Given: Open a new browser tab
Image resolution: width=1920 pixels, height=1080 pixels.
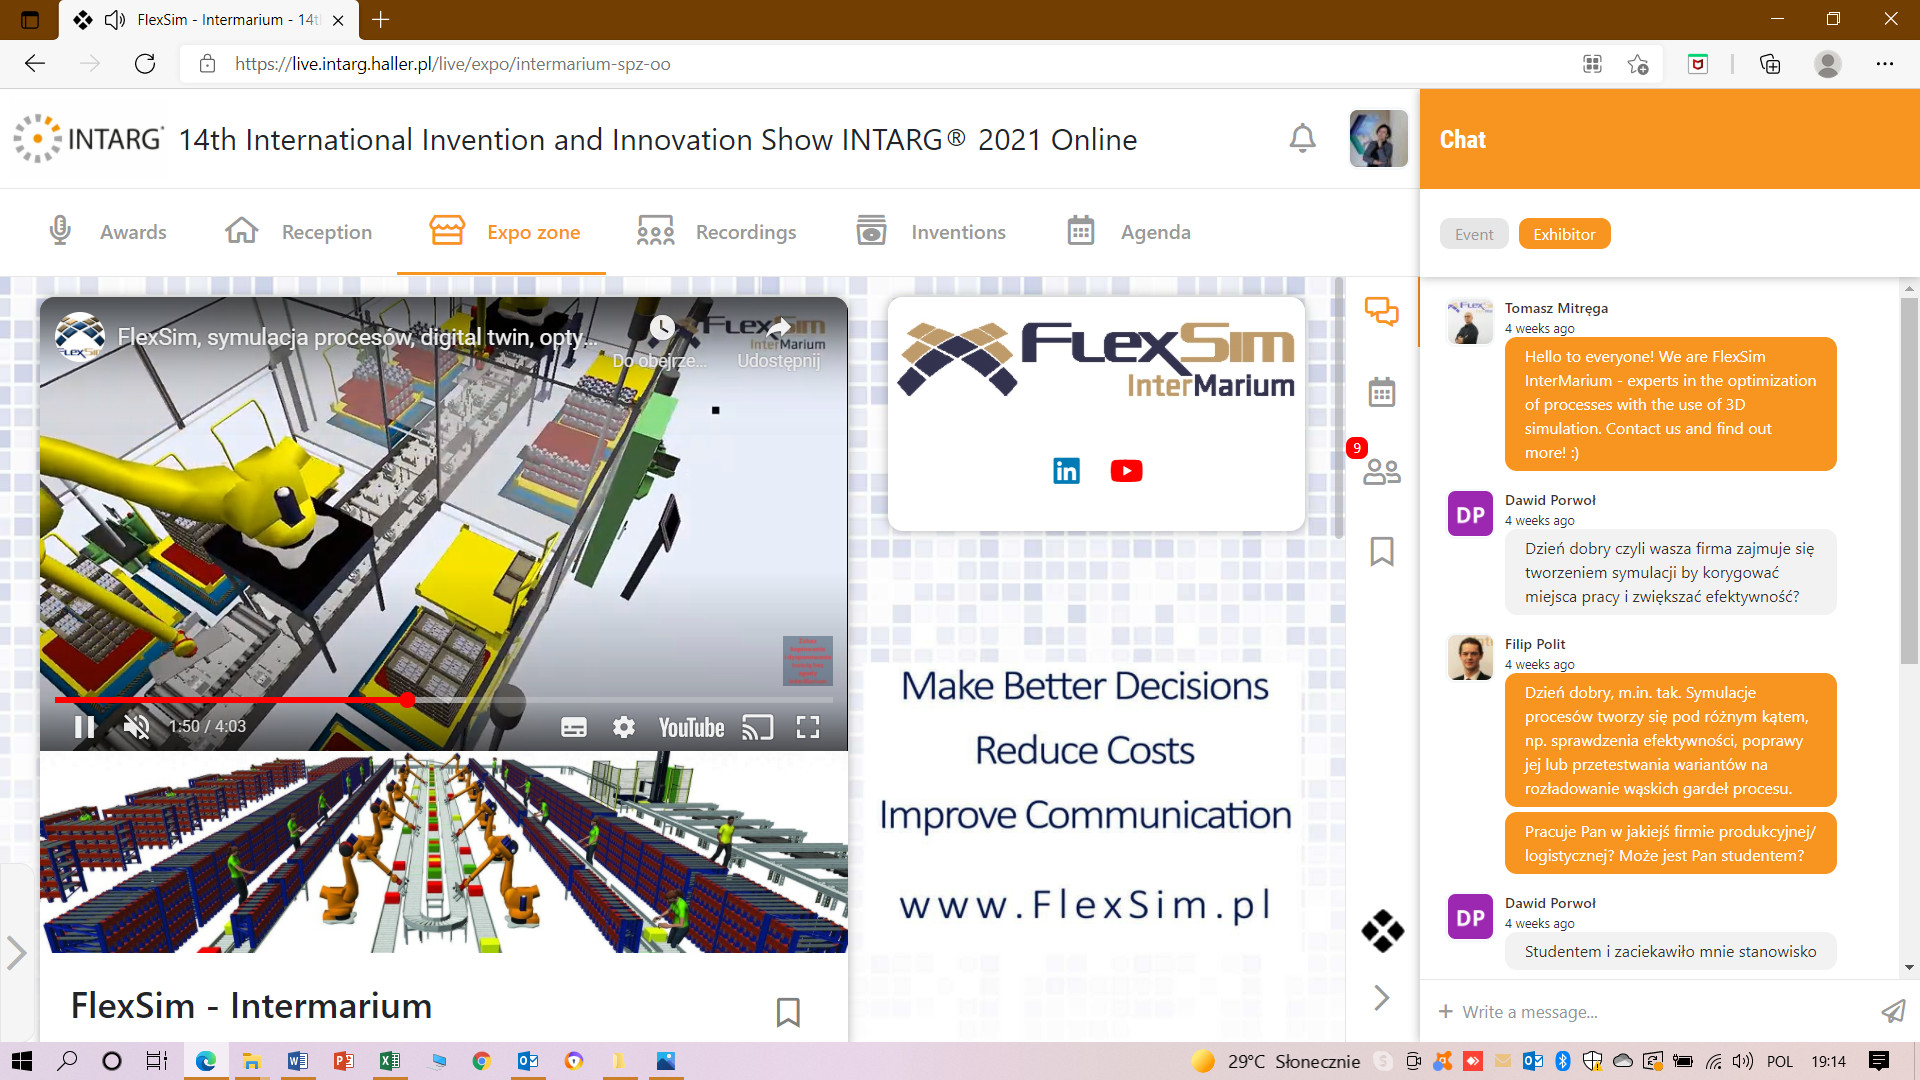Looking at the screenshot, I should click(381, 19).
